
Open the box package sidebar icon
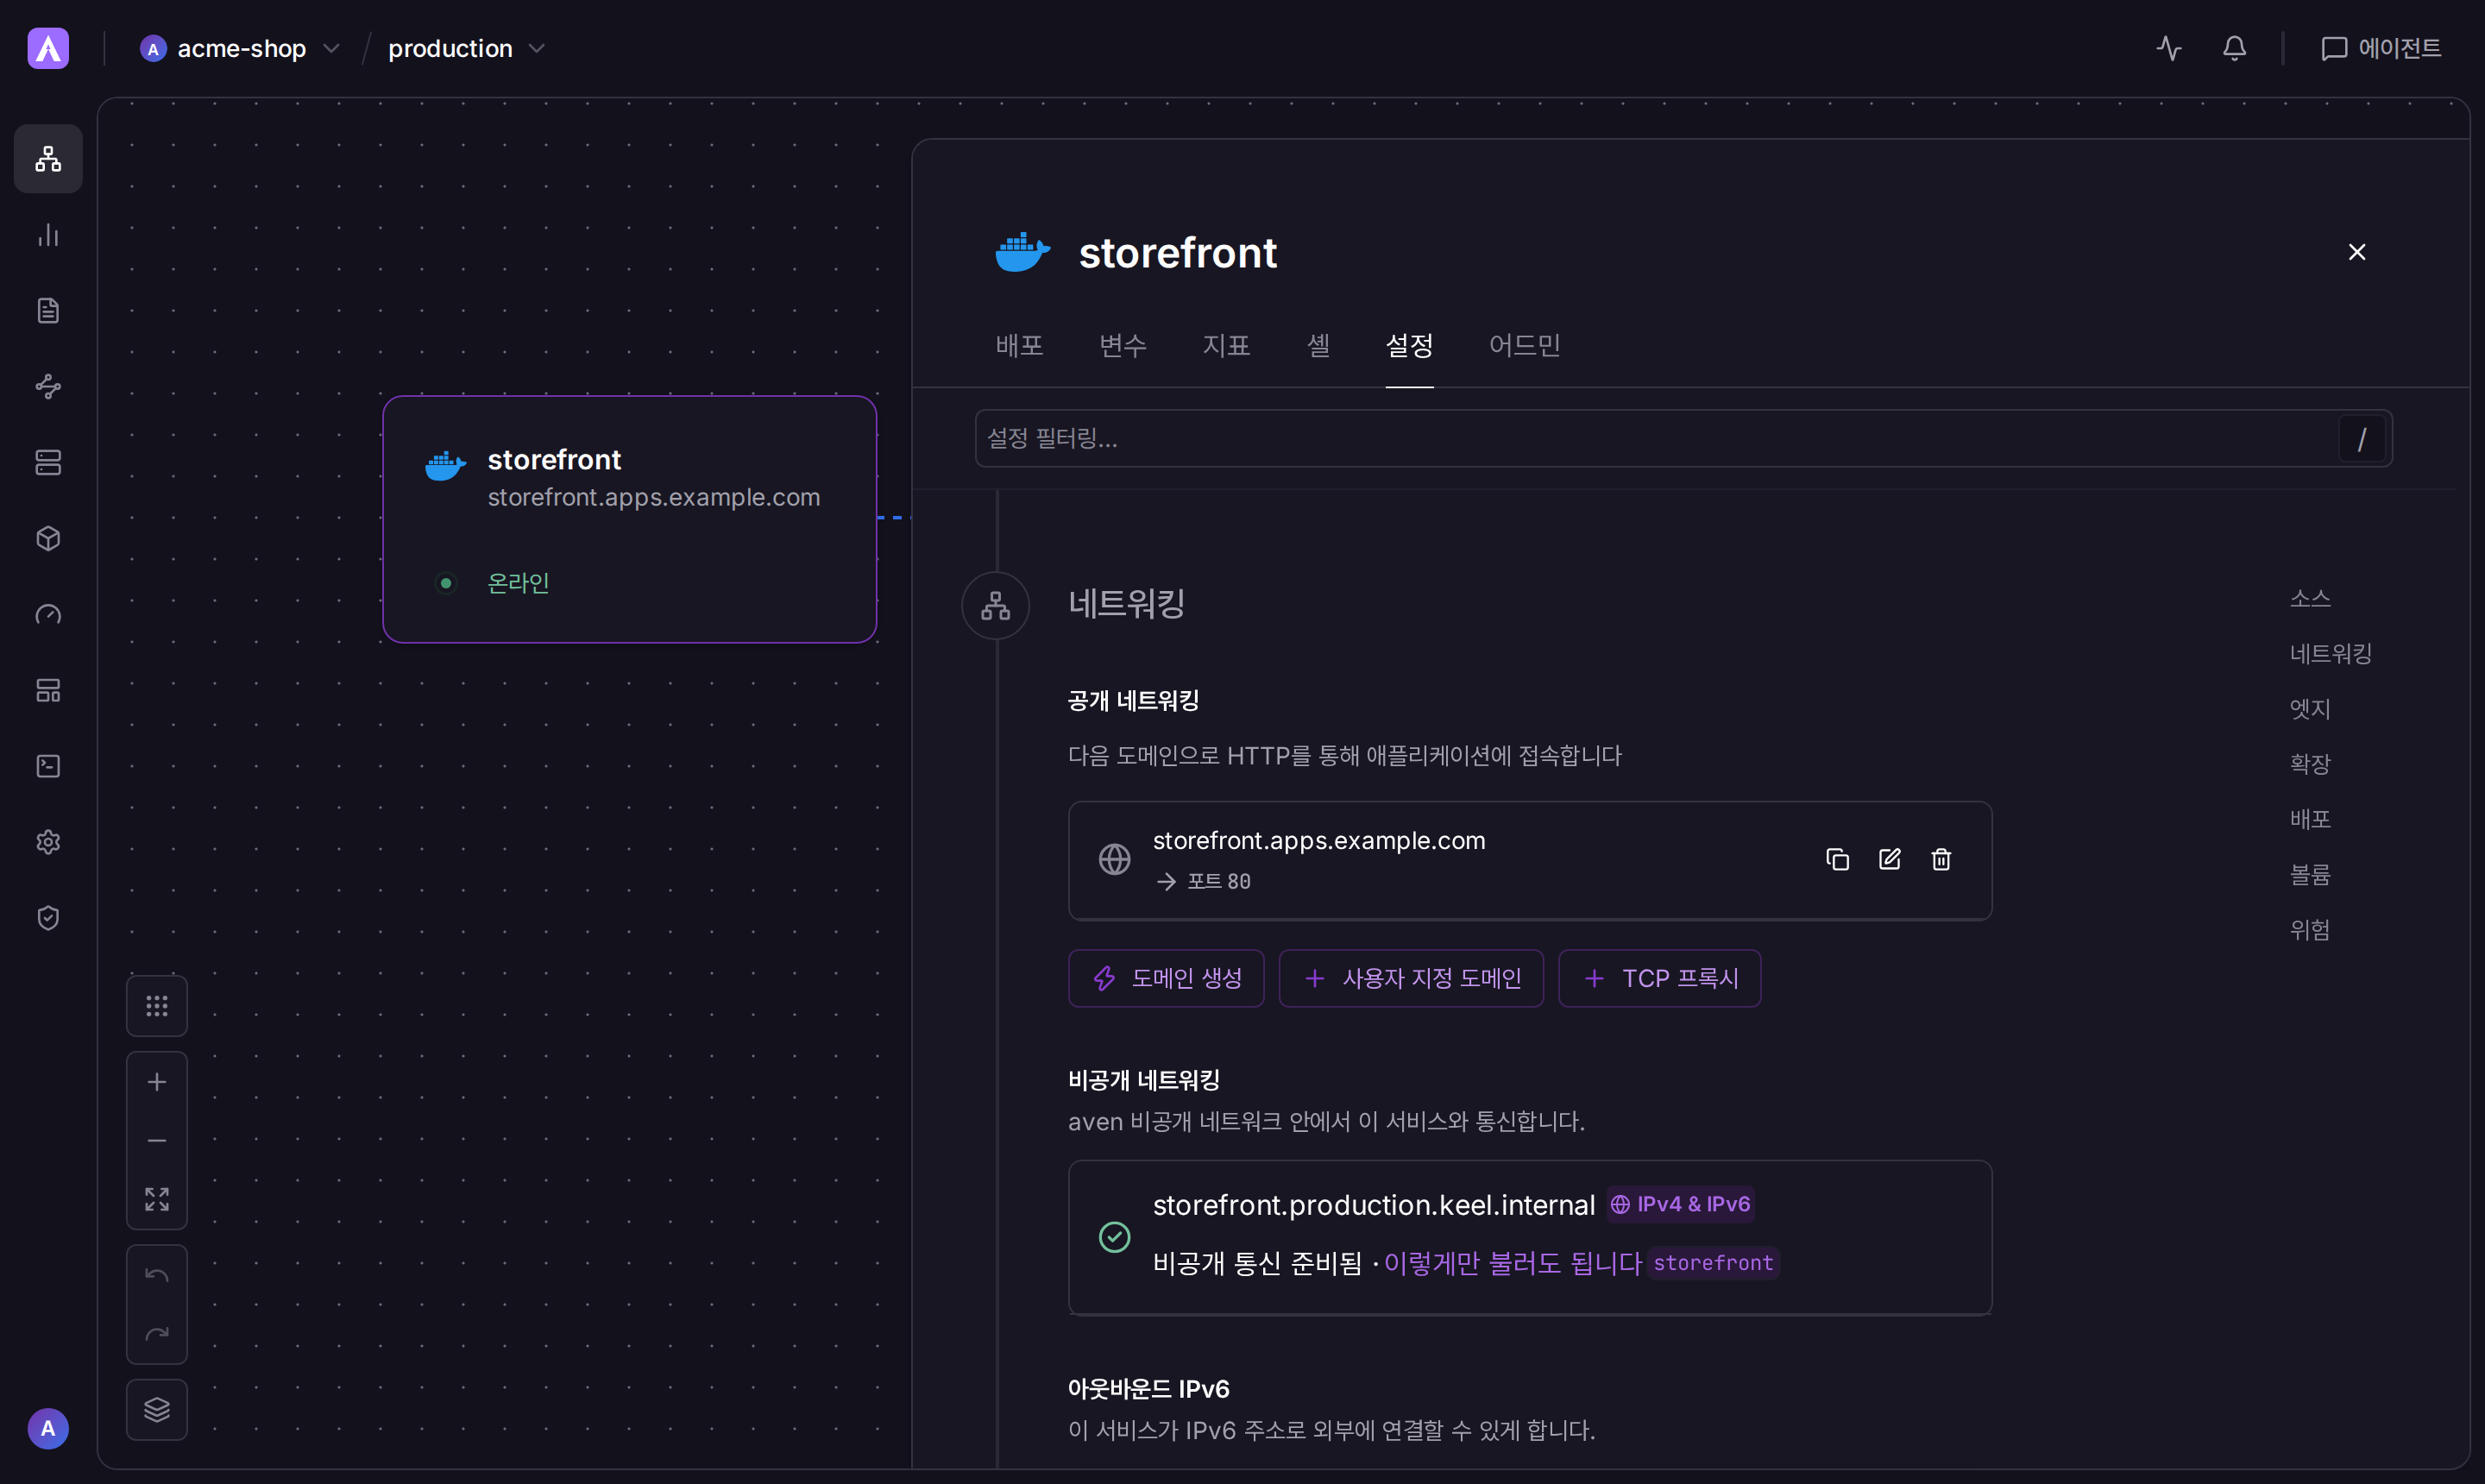48,538
